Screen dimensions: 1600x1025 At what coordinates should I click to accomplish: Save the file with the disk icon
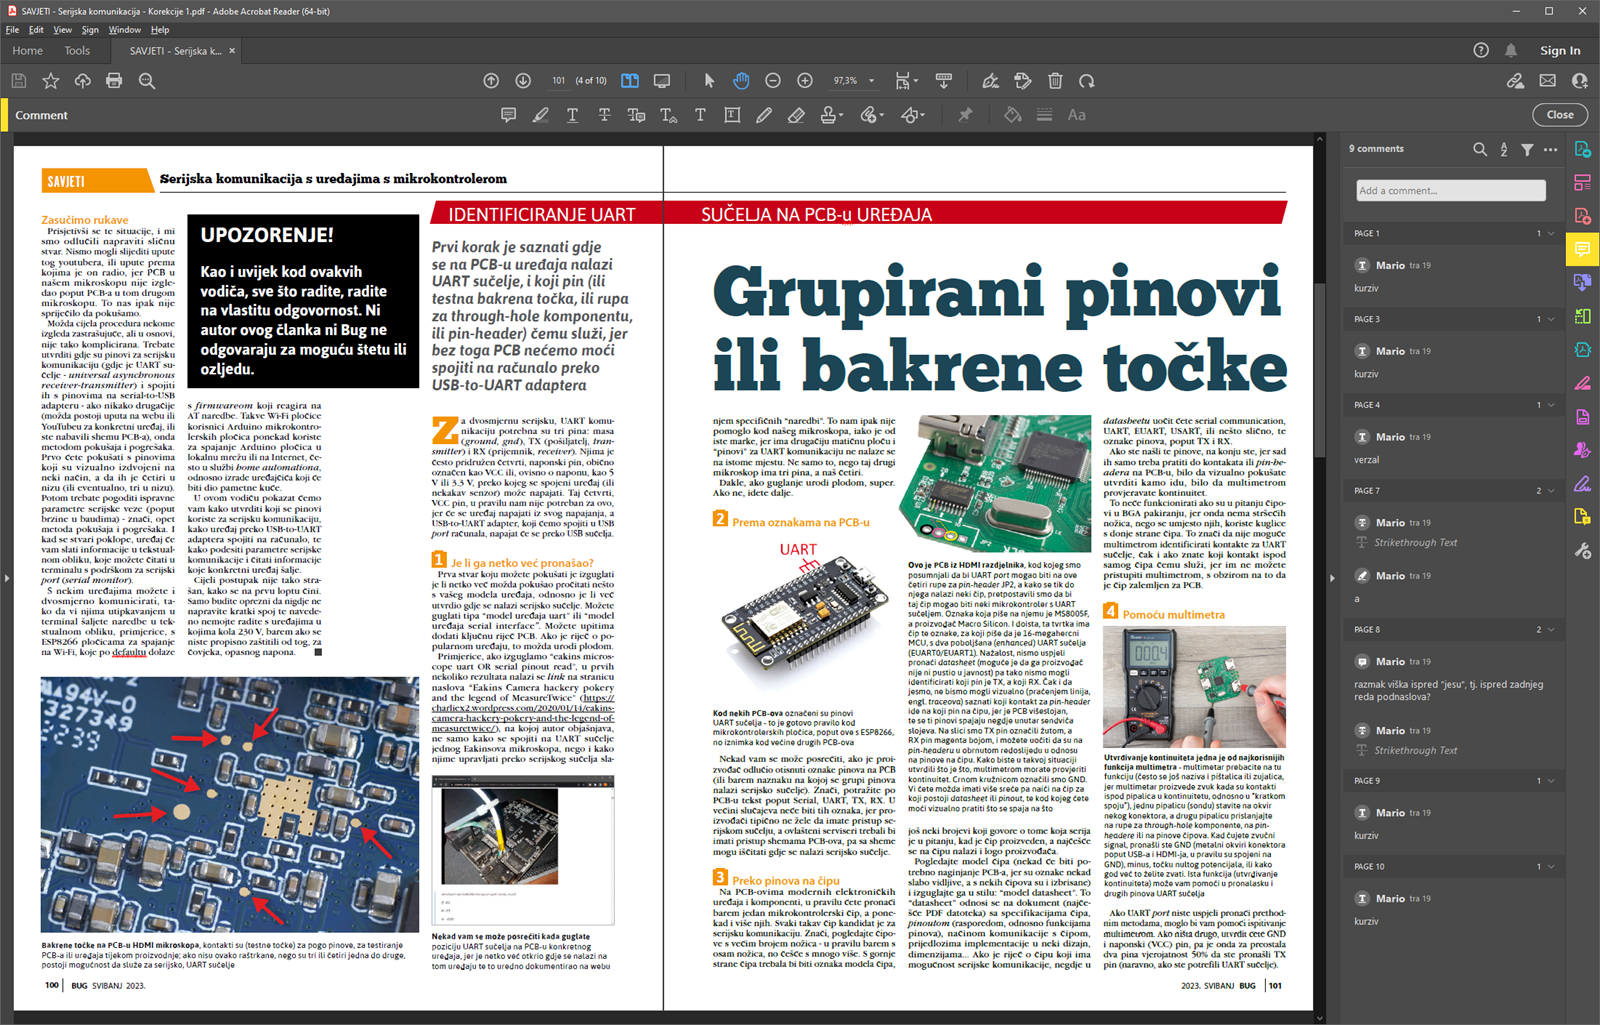(x=18, y=81)
